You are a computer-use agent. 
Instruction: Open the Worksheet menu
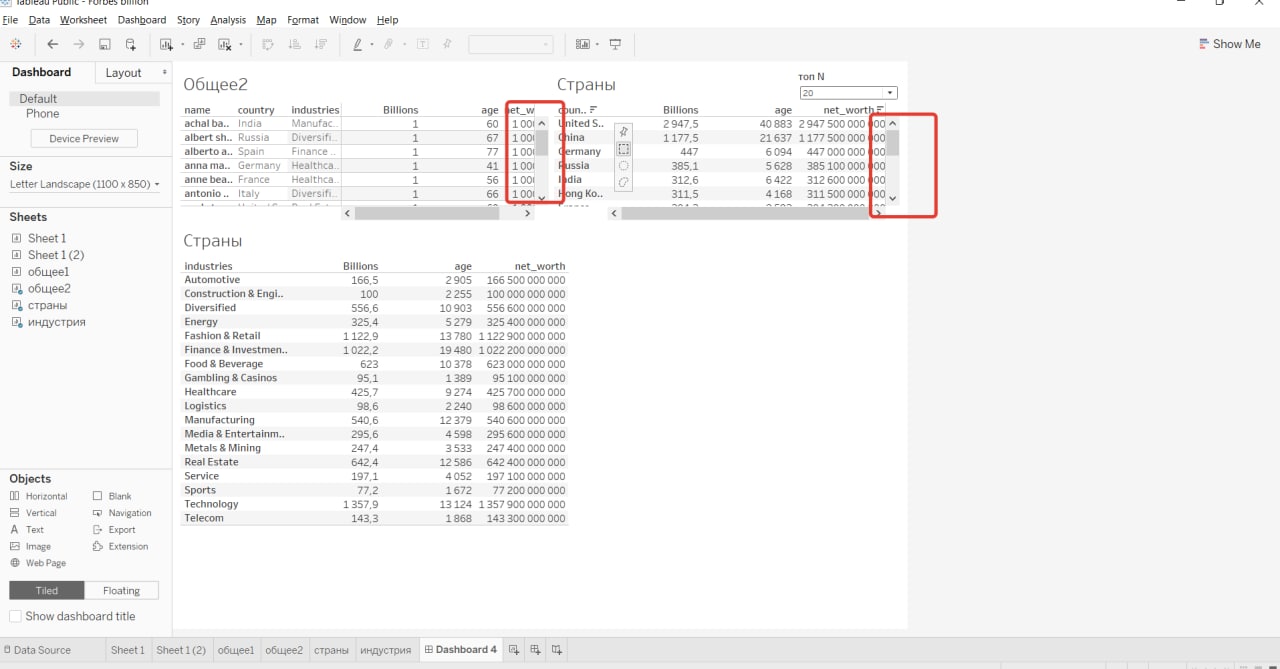[83, 20]
